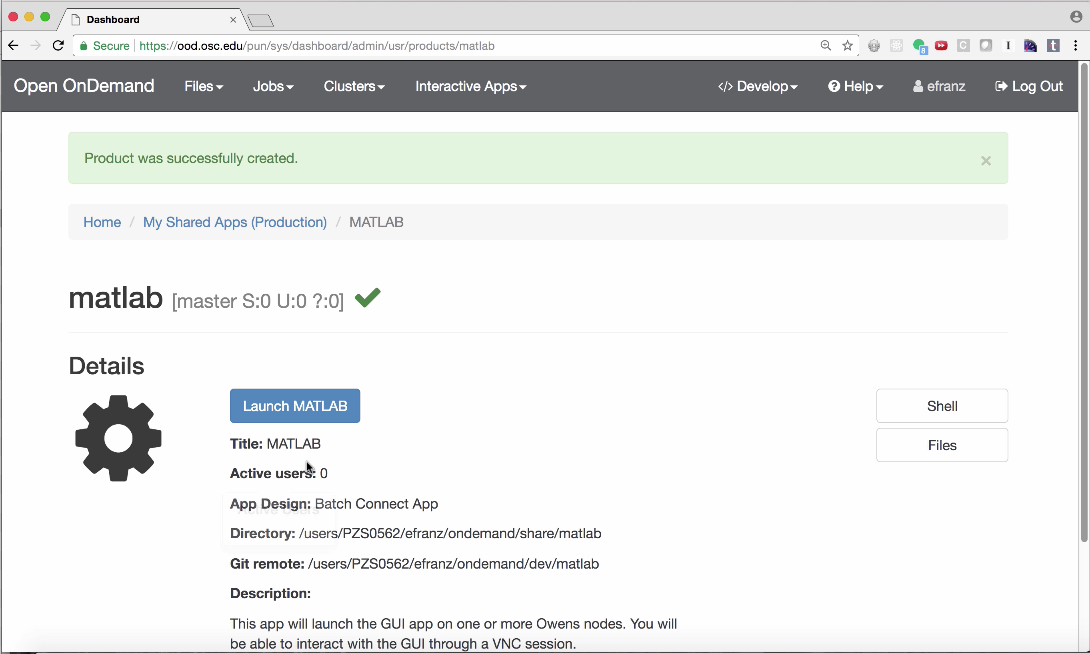Bookmark this page with the star icon
1090x654 pixels.
(848, 46)
